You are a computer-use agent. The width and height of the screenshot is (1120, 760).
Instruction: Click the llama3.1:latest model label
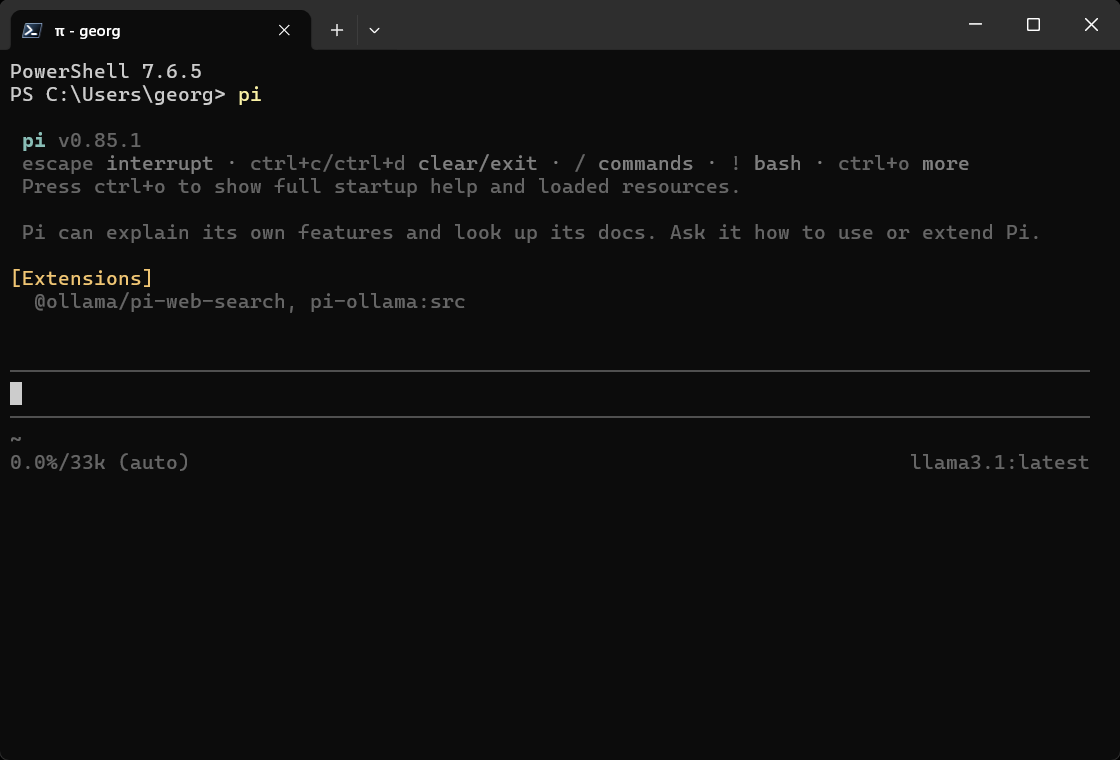[999, 462]
